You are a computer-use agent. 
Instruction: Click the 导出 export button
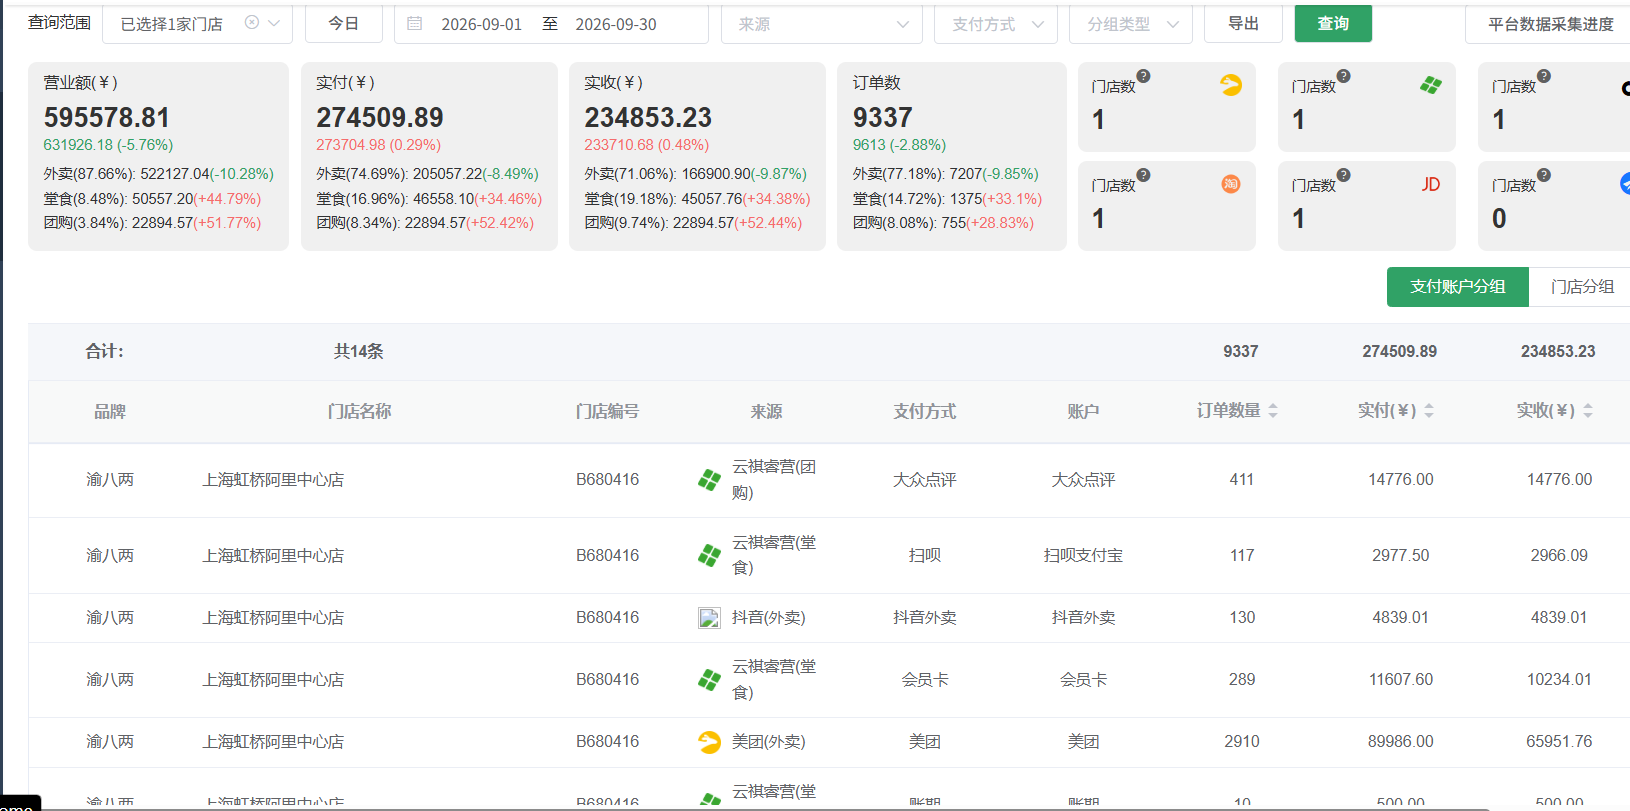(1243, 23)
